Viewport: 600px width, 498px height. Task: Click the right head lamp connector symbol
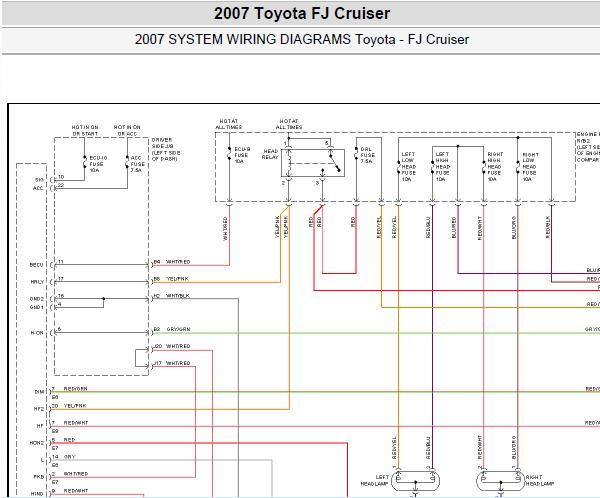[501, 480]
